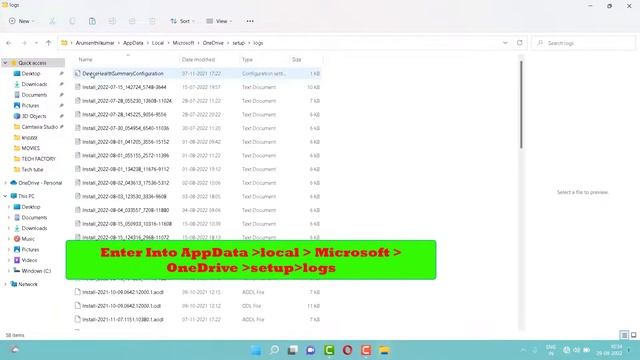Expand Music under This PC
This screenshot has width=640, height=360.
click(x=9, y=239)
